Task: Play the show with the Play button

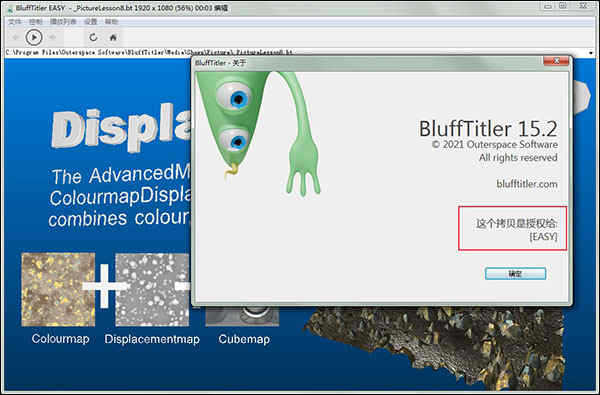Action: [34, 38]
